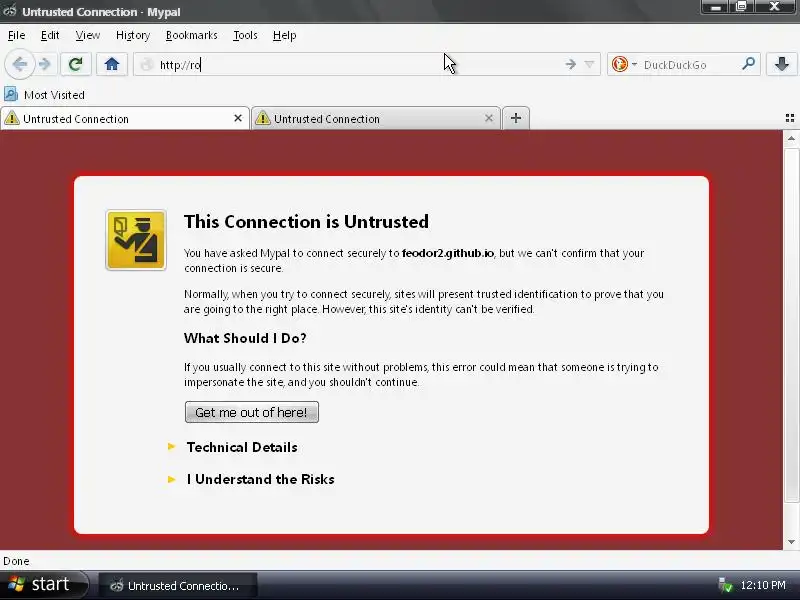Image resolution: width=800 pixels, height=600 pixels.
Task: Click the scrollbar up arrow
Action: pos(791,138)
